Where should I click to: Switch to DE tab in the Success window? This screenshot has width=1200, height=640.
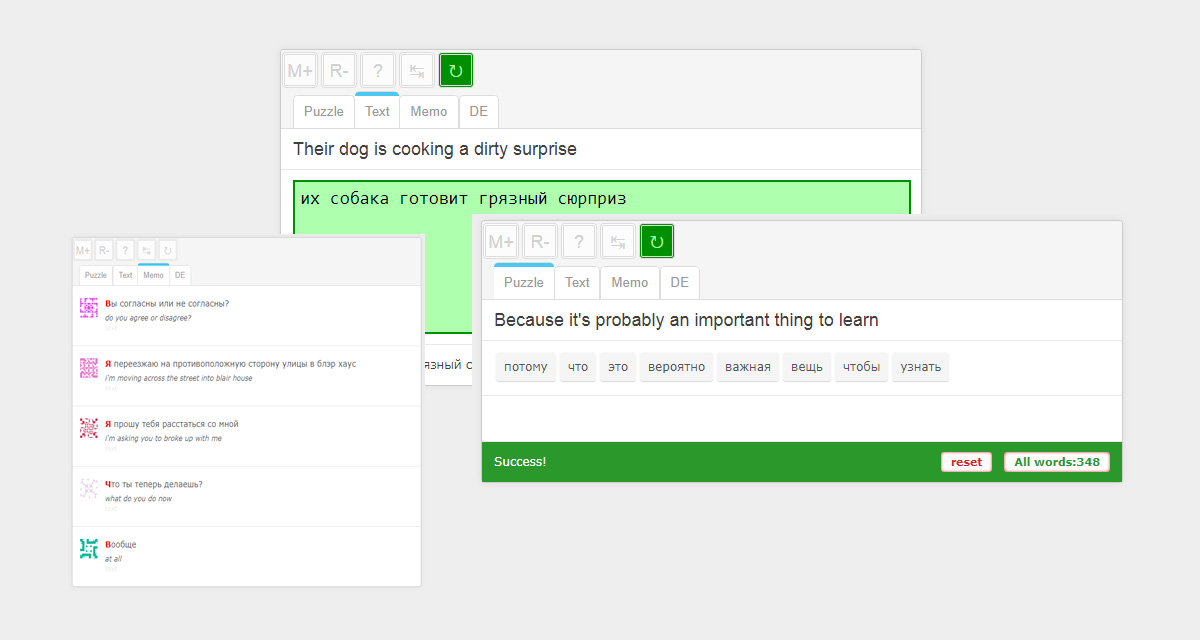[x=680, y=282]
